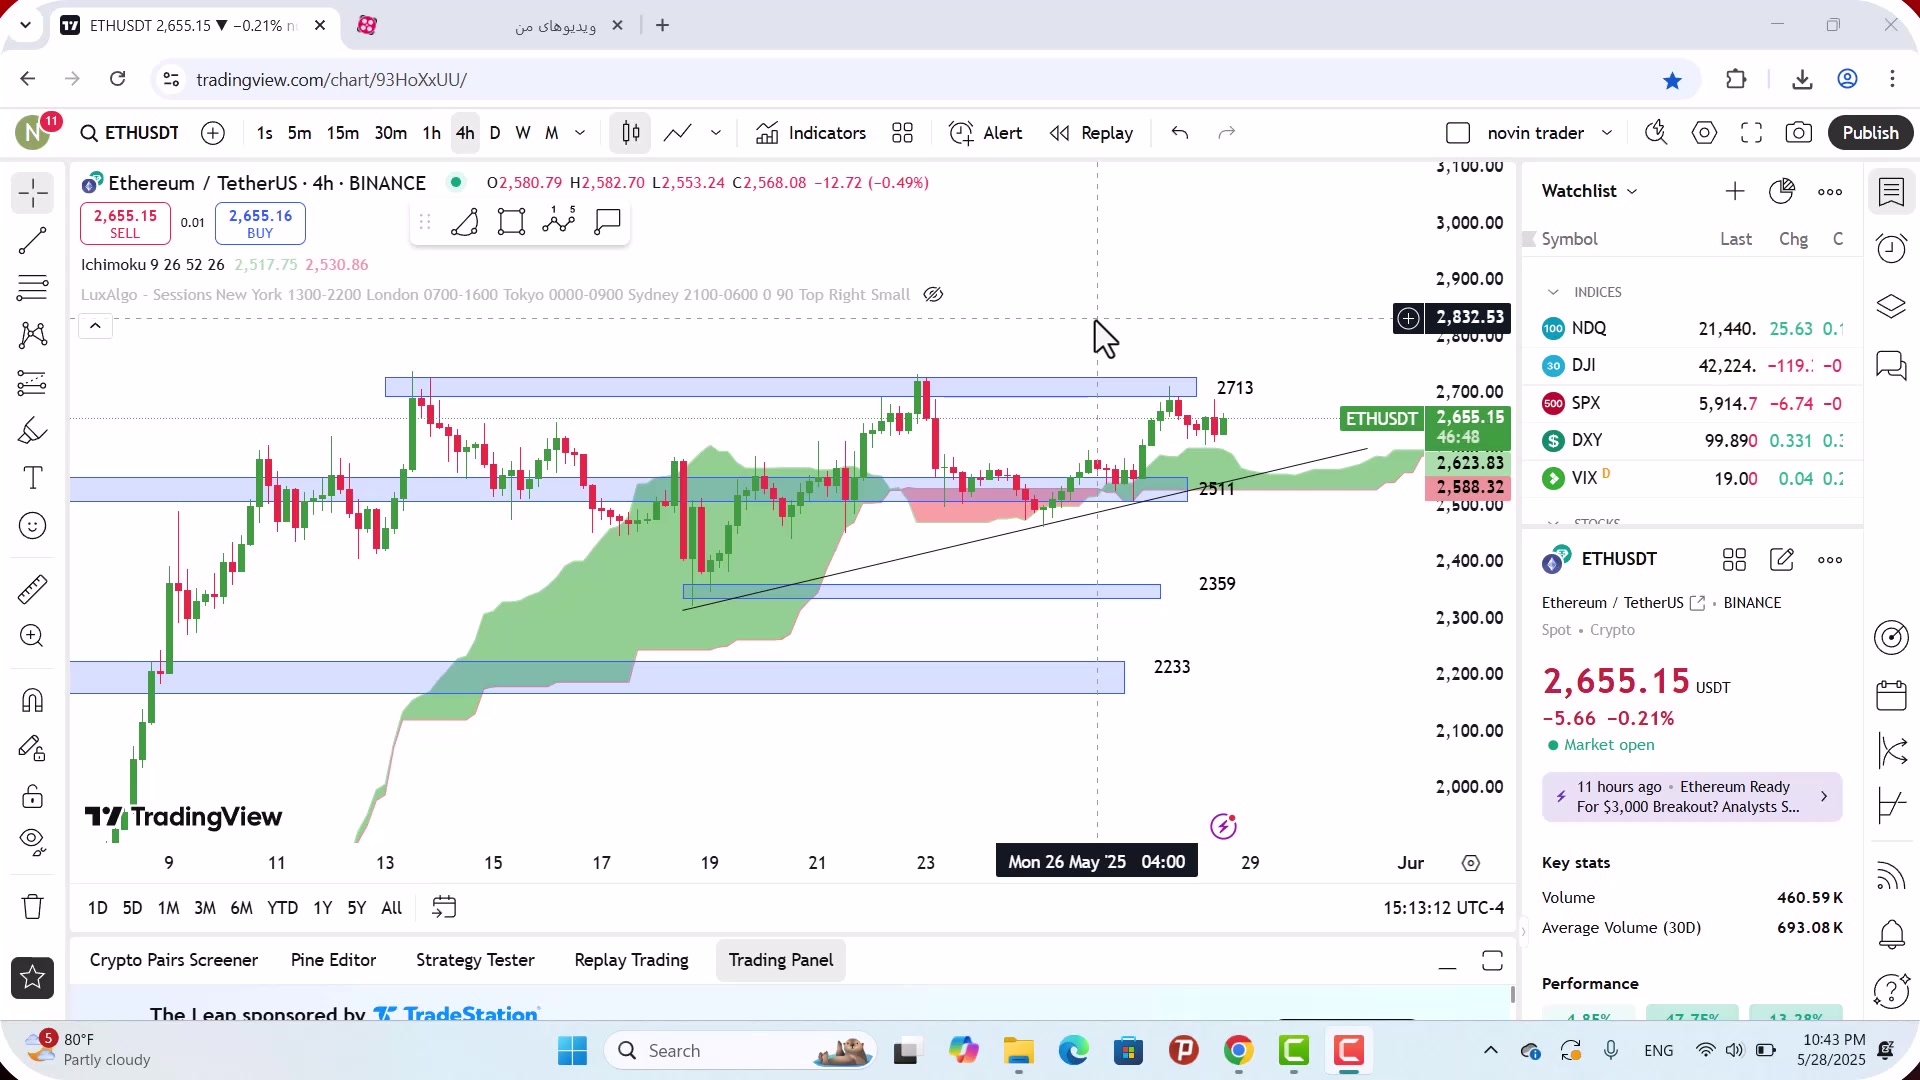The image size is (1920, 1080).
Task: Switch to Replay Trading tab
Action: [x=631, y=960]
